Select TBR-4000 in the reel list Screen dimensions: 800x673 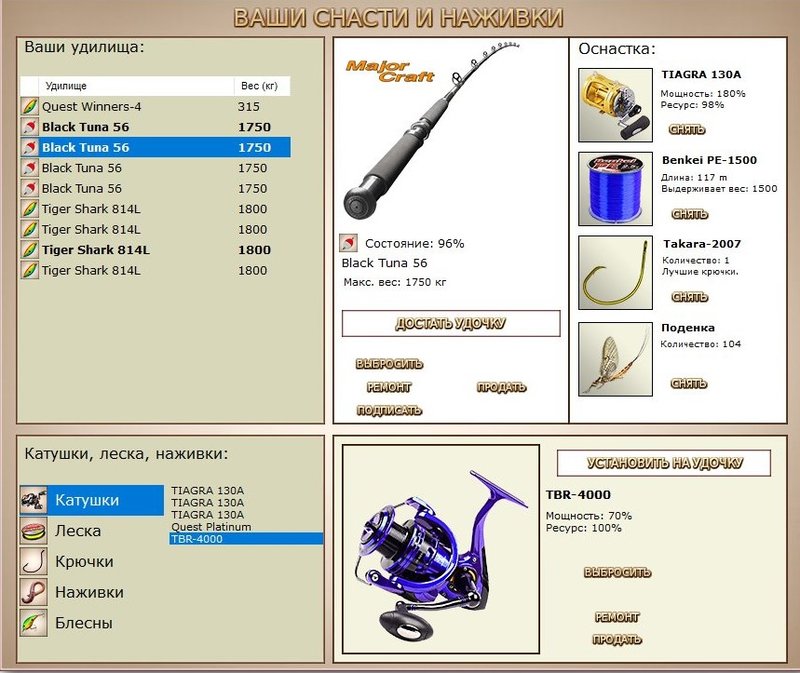click(246, 539)
